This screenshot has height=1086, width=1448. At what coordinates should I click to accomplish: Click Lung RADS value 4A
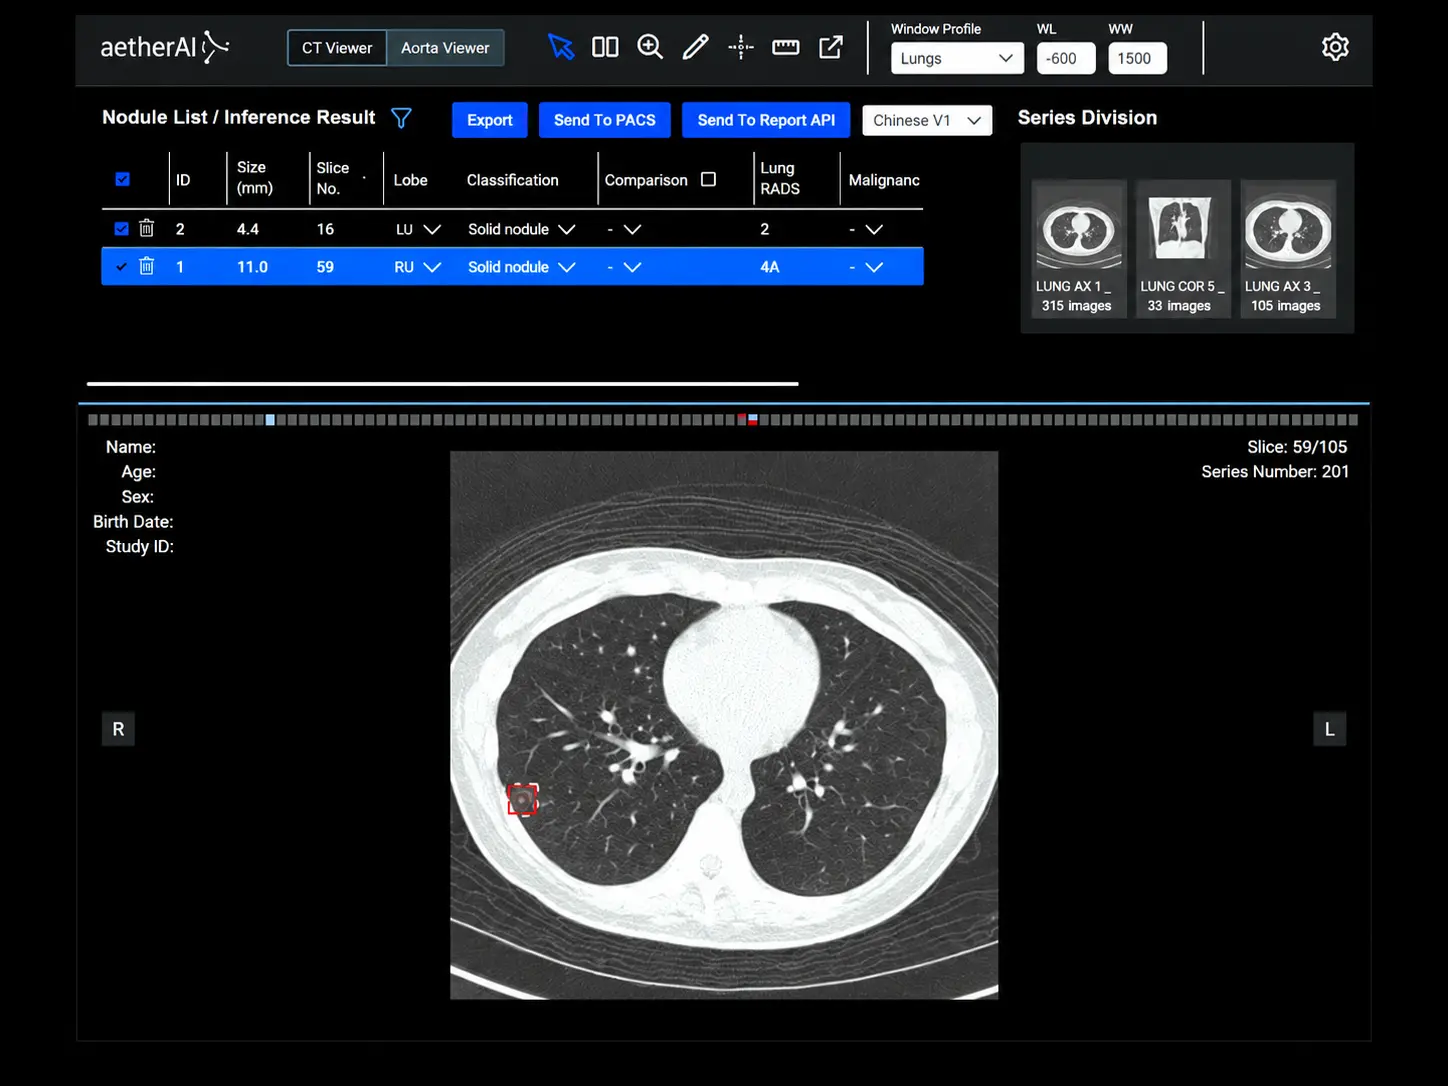769,267
